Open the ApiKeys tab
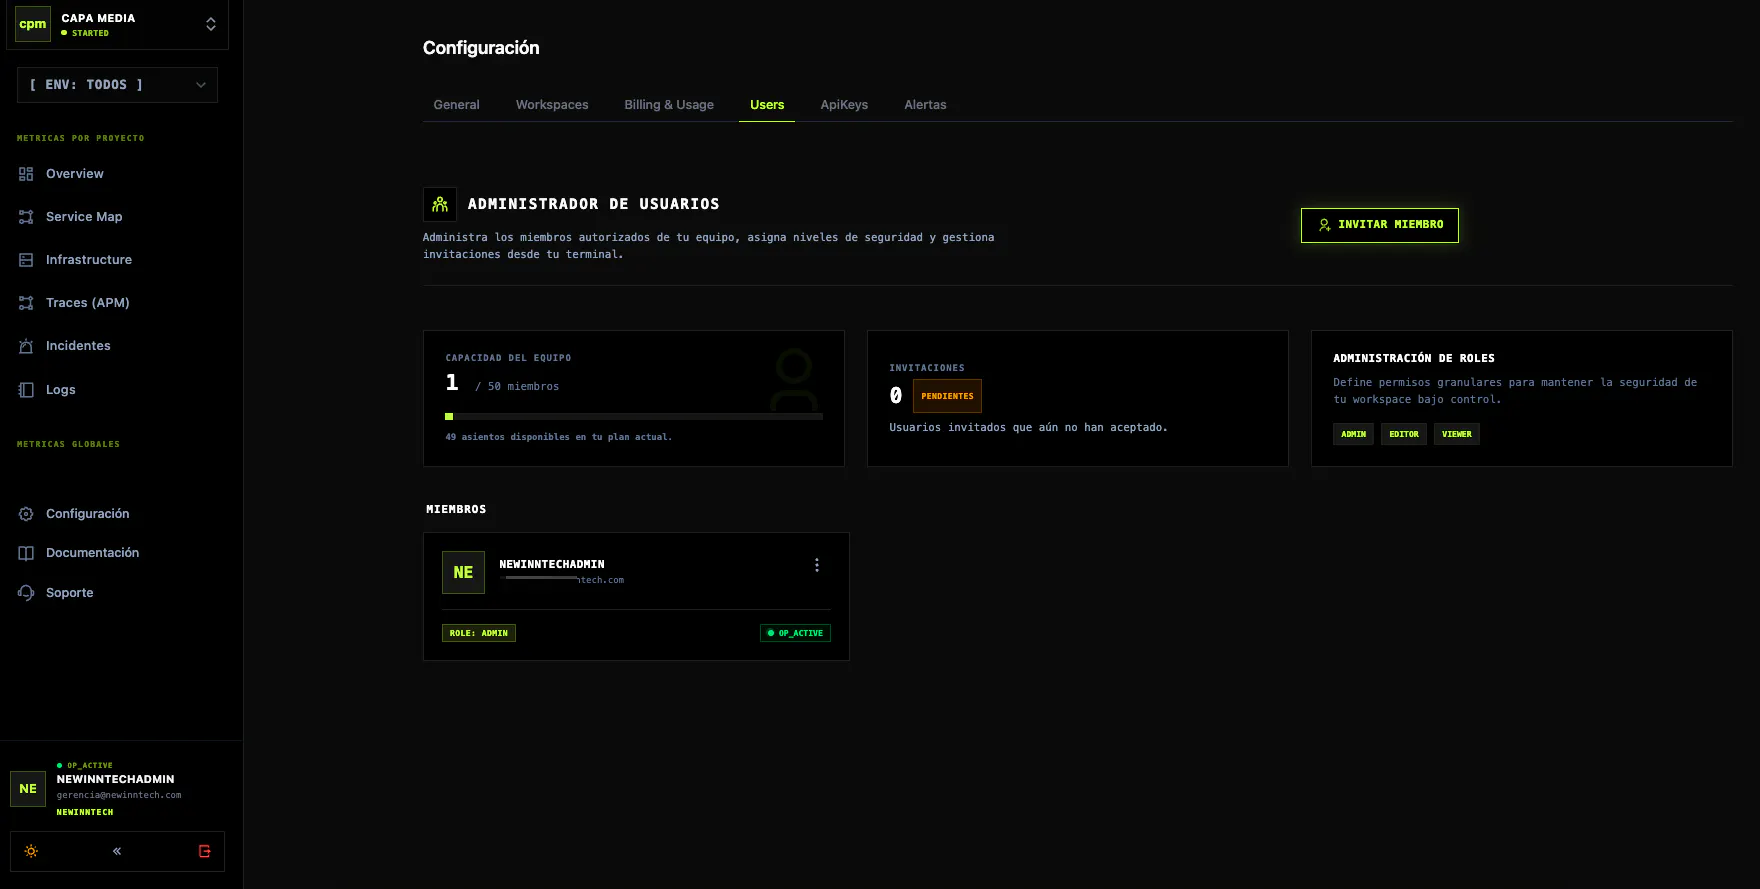The image size is (1760, 889). point(844,105)
